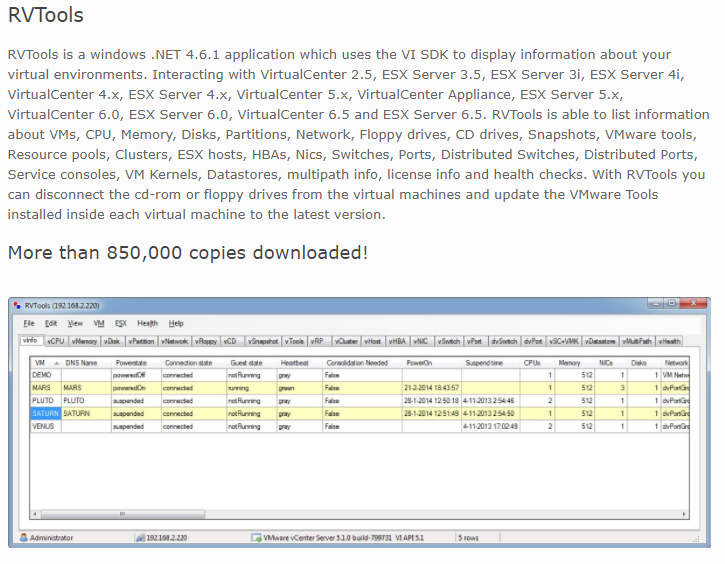This screenshot has height=564, width=725.
Task: Sort by the DNS Name column header
Action: pyautogui.click(x=86, y=363)
